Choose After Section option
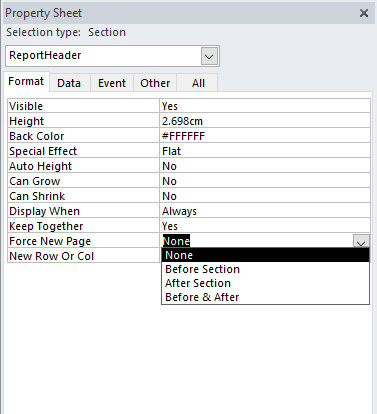 (x=266, y=283)
